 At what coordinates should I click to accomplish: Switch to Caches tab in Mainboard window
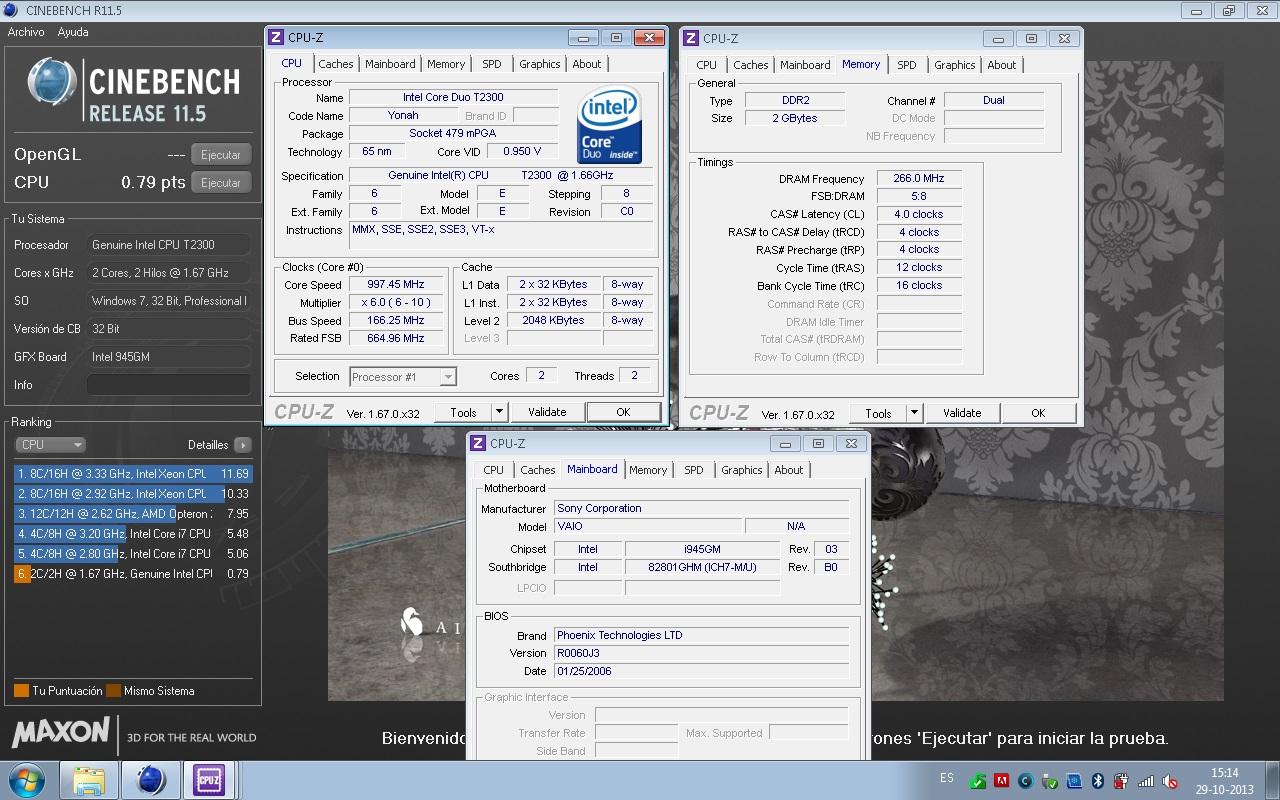pos(538,470)
